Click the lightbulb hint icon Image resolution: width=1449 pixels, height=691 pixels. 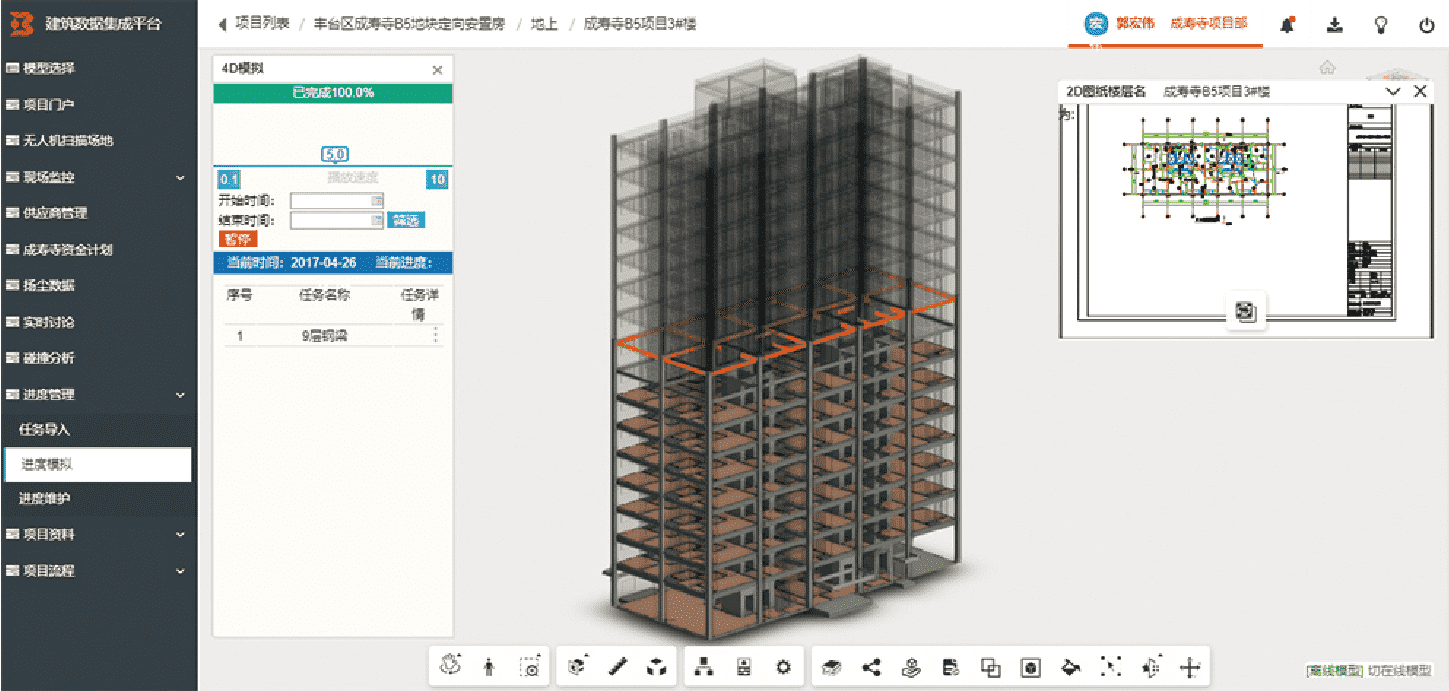[x=1381, y=25]
